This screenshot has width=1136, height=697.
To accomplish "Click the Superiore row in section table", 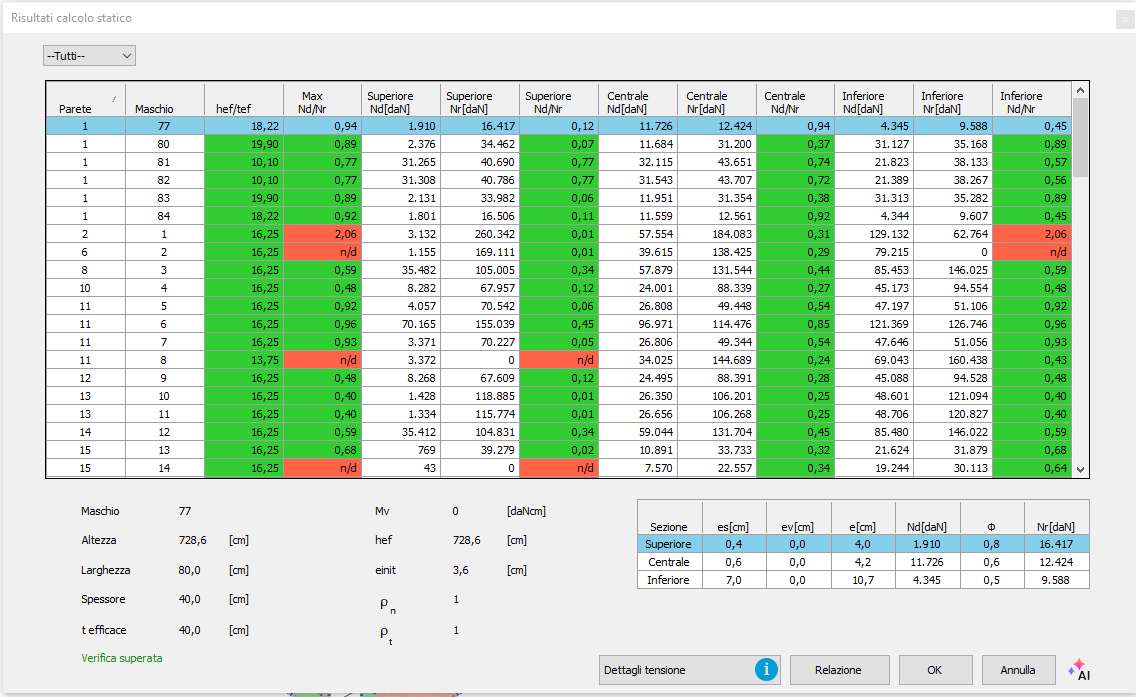I will (669, 544).
